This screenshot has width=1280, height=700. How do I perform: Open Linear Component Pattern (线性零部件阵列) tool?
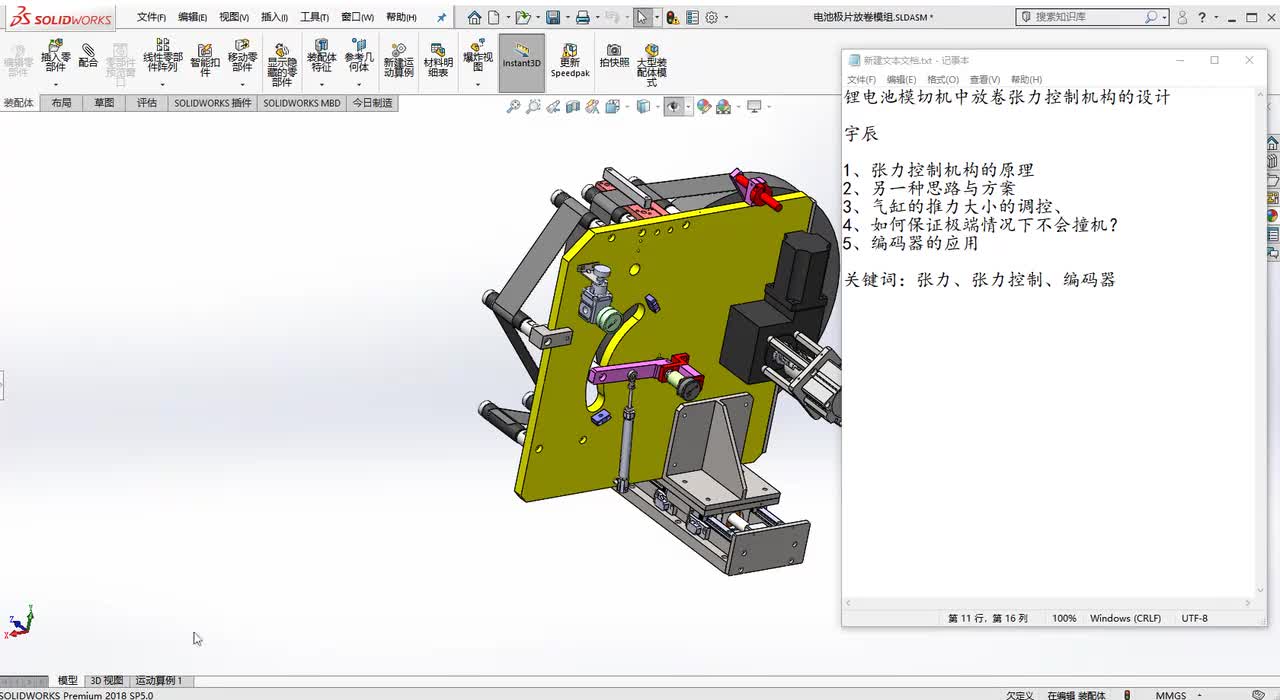coord(162,56)
